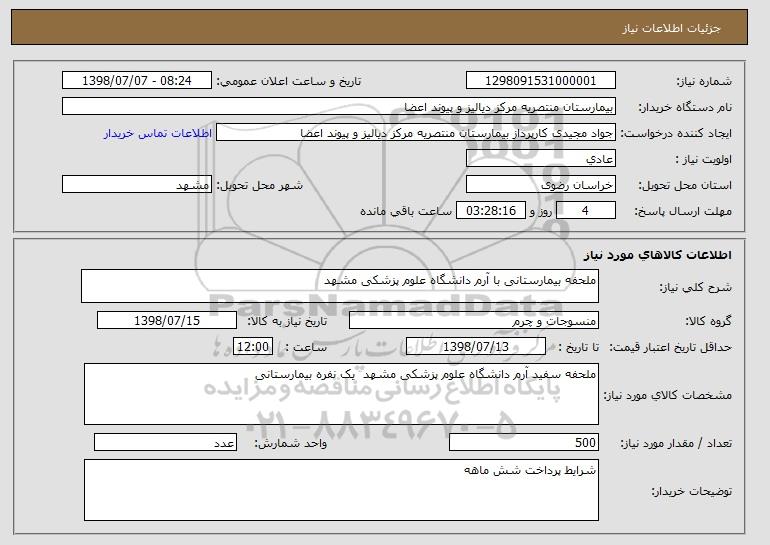Select the label نام دستگاه خریدار
This screenshot has height=545, width=770.
(685, 107)
